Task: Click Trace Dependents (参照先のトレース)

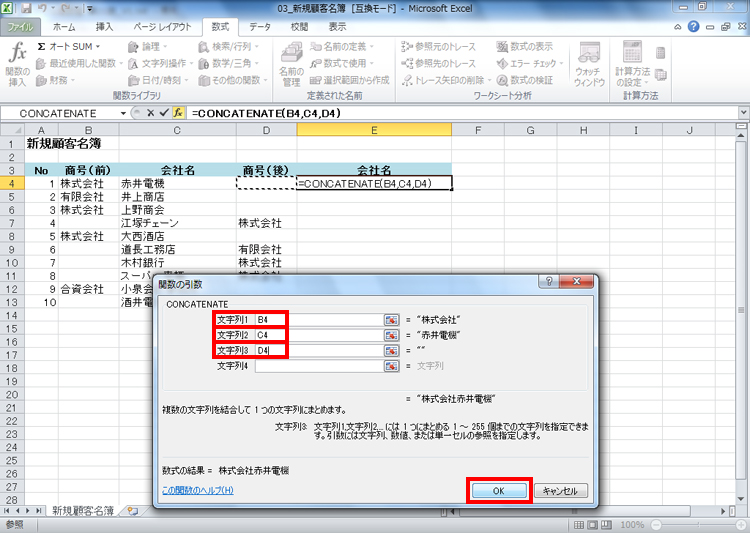Action: click(439, 63)
